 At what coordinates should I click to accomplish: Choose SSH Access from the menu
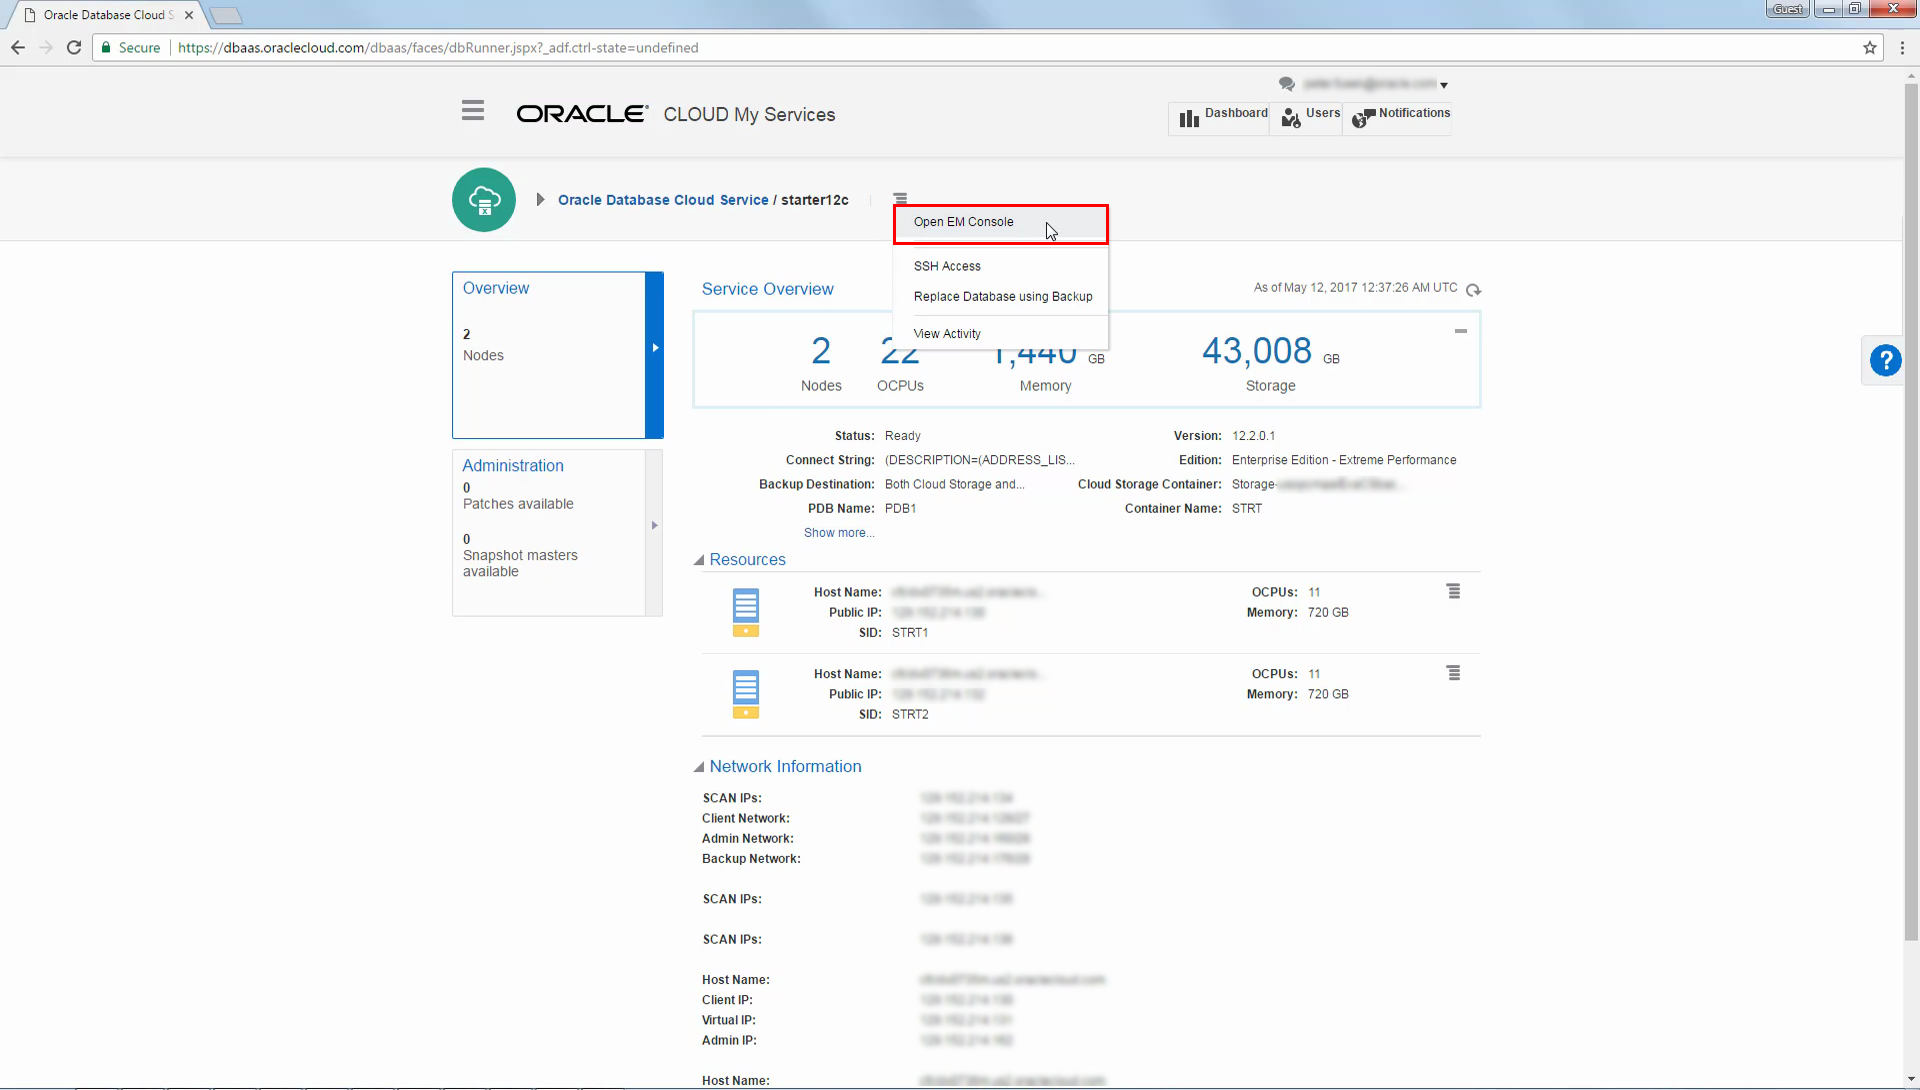[x=947, y=267]
